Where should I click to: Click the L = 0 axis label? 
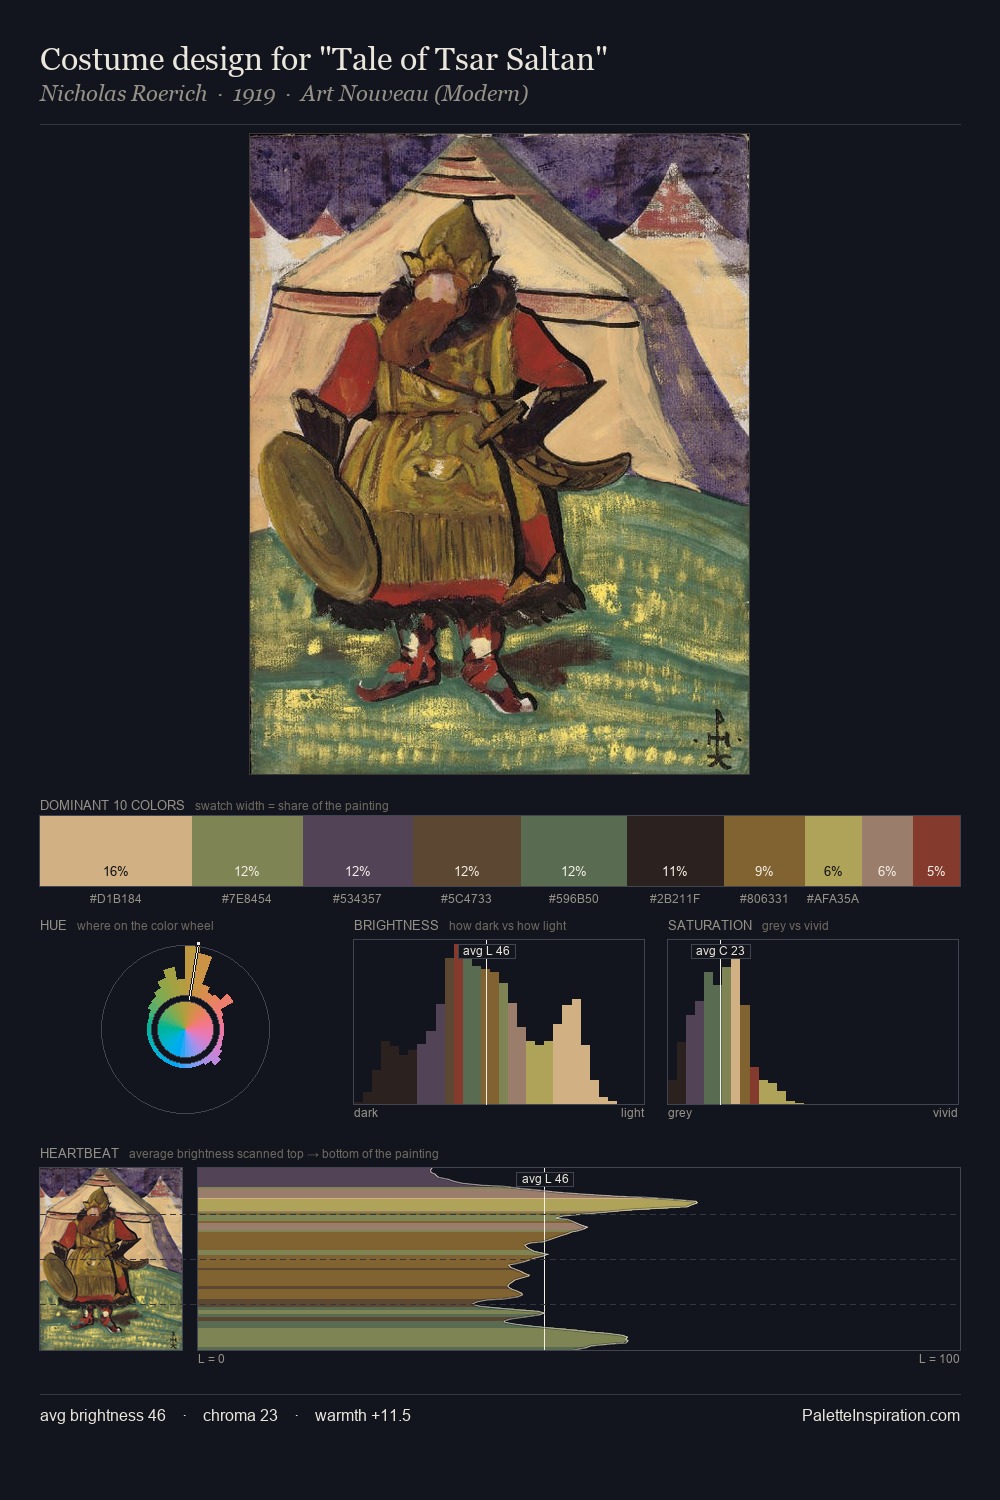pyautogui.click(x=211, y=1359)
